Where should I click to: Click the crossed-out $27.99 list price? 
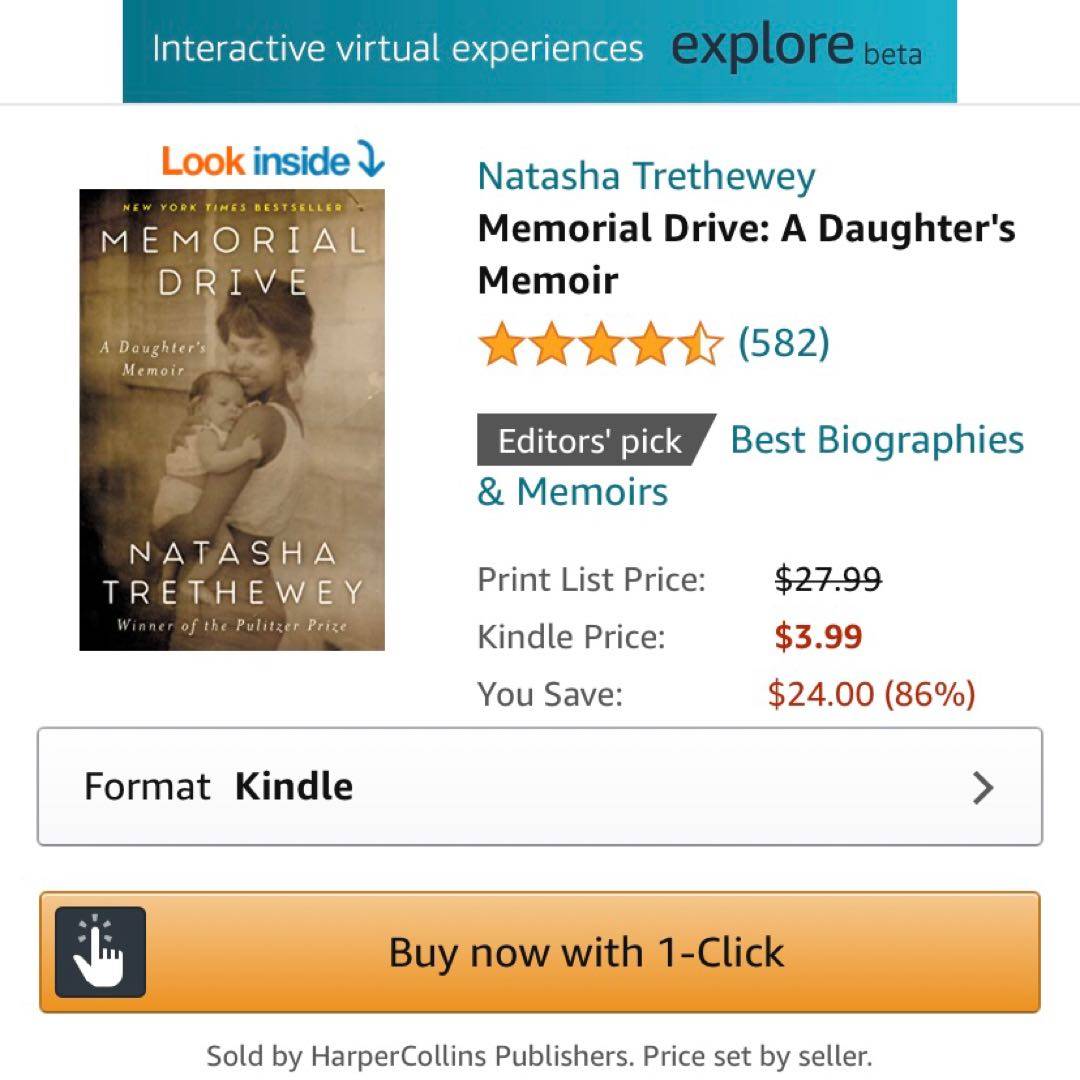(x=828, y=579)
